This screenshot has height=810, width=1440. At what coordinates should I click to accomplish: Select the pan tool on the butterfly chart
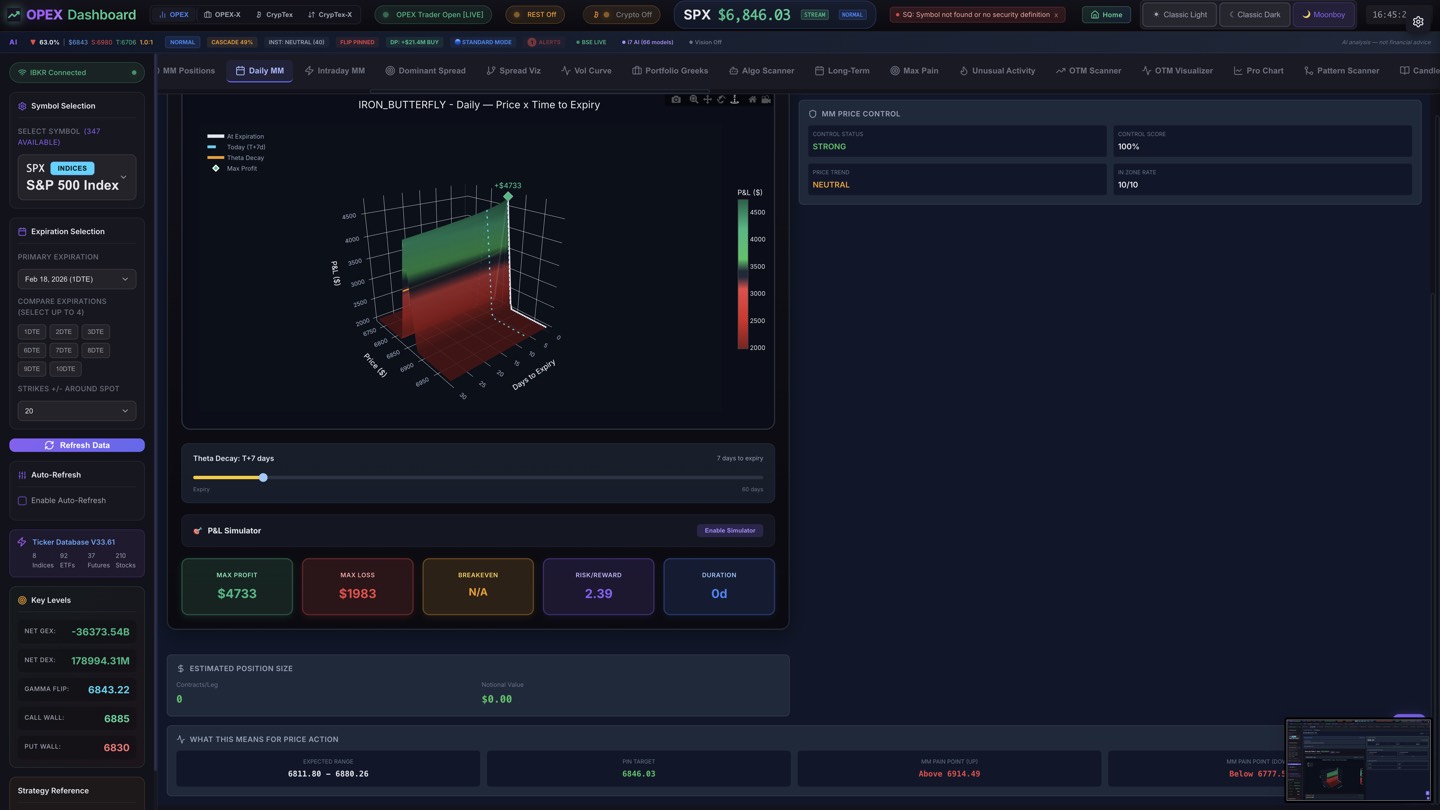[x=708, y=99]
